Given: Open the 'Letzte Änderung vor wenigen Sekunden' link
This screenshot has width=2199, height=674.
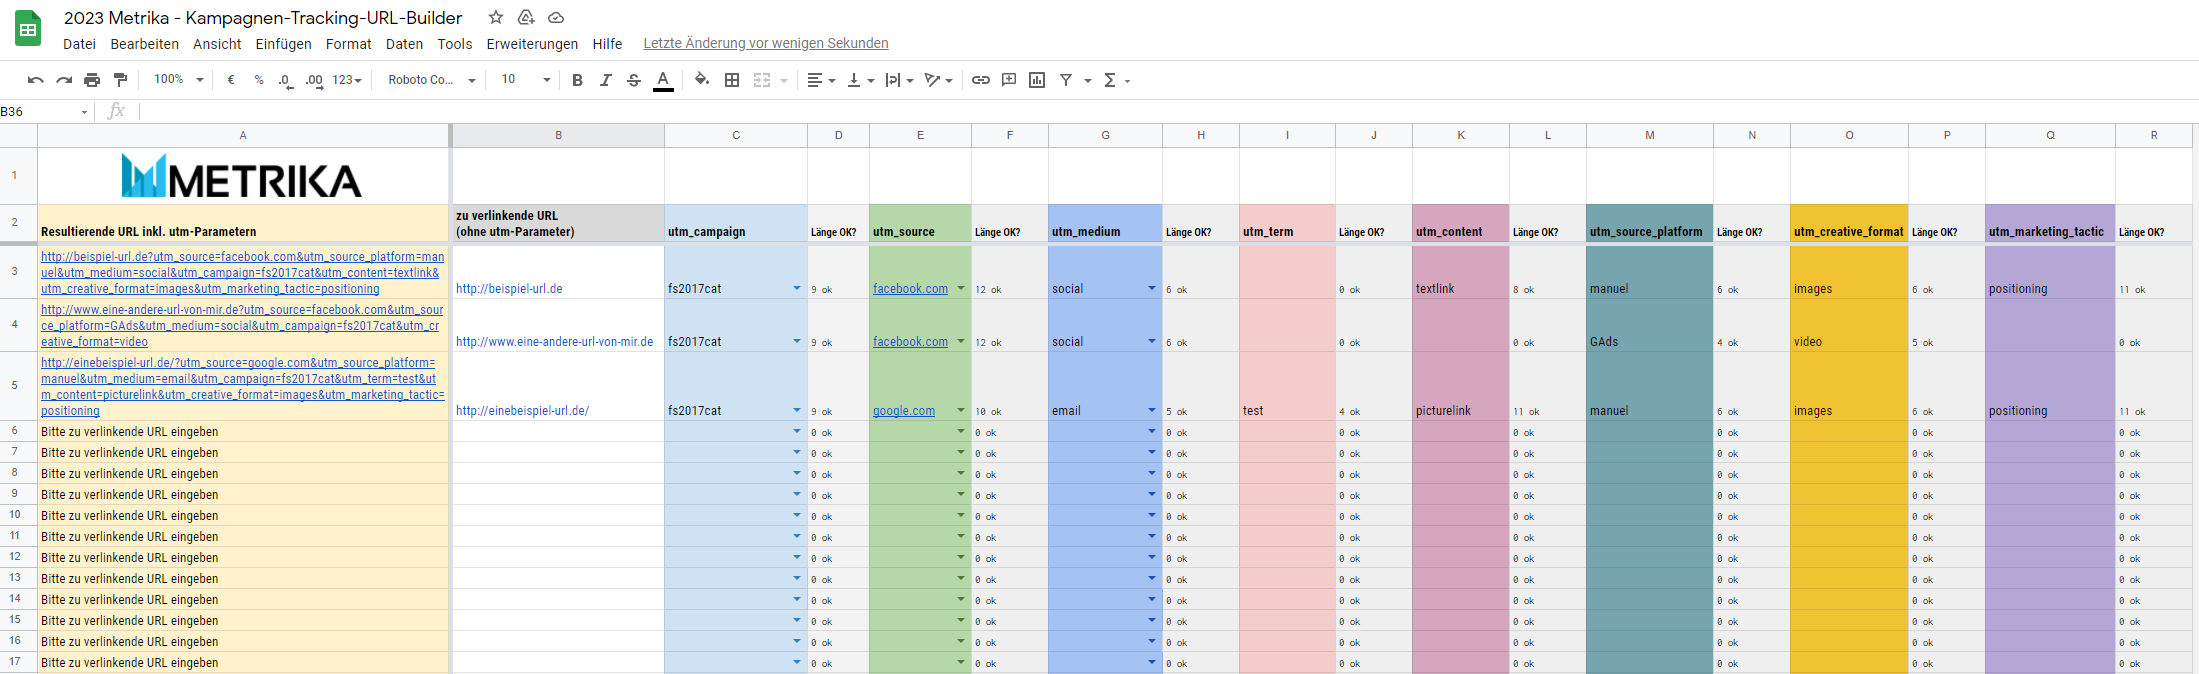Looking at the screenshot, I should click(765, 43).
